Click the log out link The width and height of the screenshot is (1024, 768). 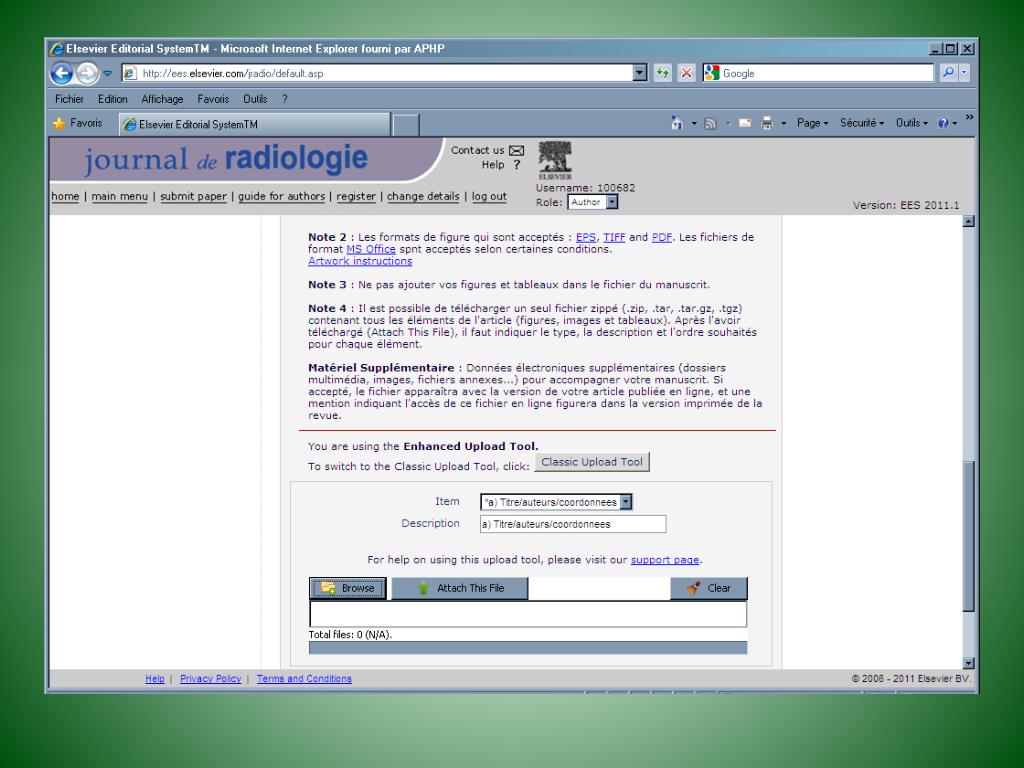click(489, 196)
